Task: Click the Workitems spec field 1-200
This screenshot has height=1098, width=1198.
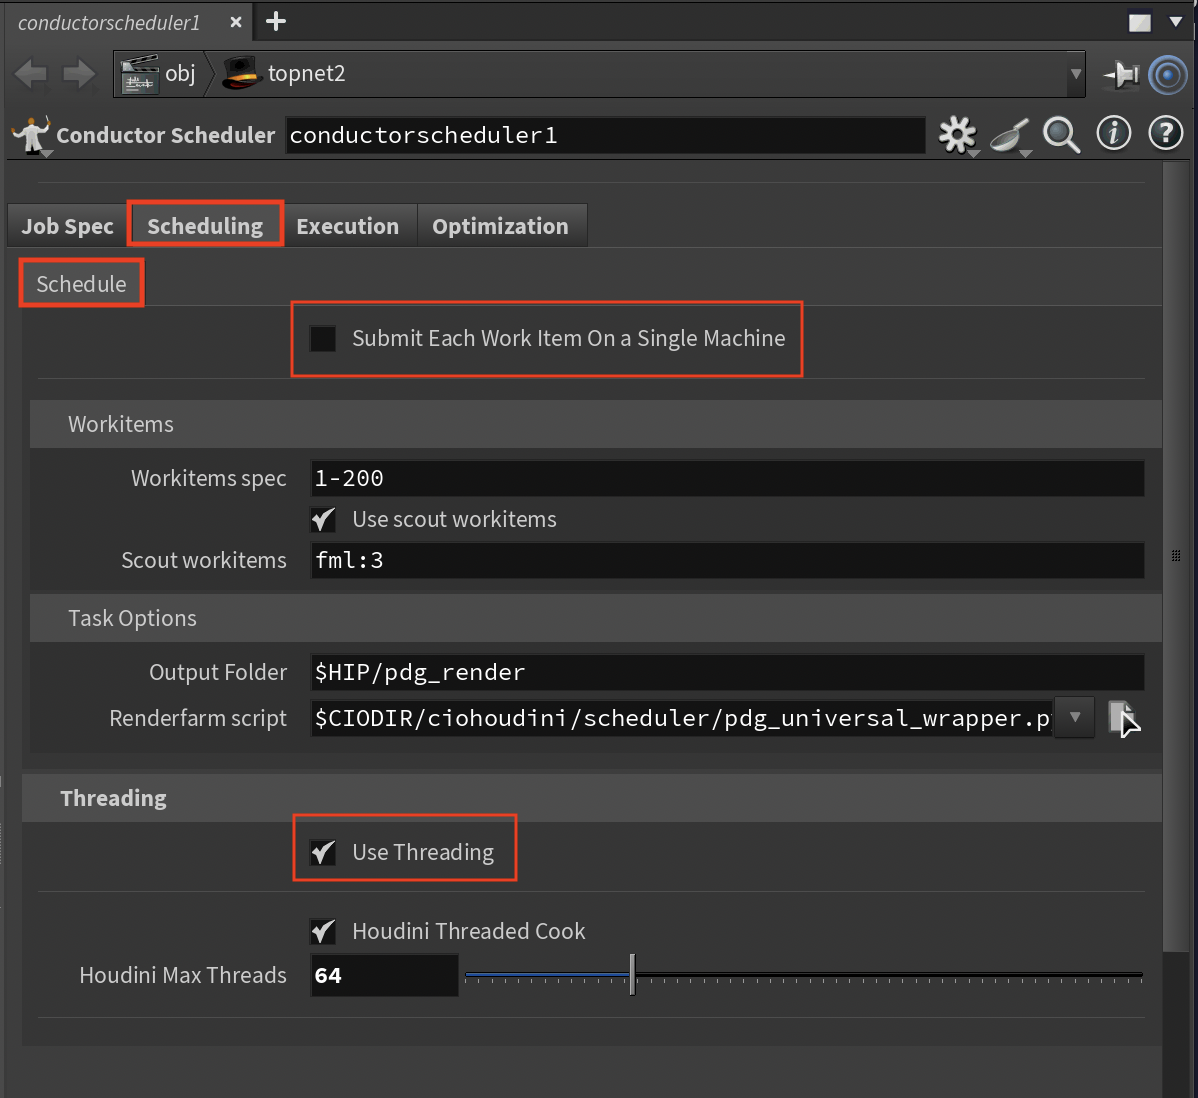Action: coord(727,478)
